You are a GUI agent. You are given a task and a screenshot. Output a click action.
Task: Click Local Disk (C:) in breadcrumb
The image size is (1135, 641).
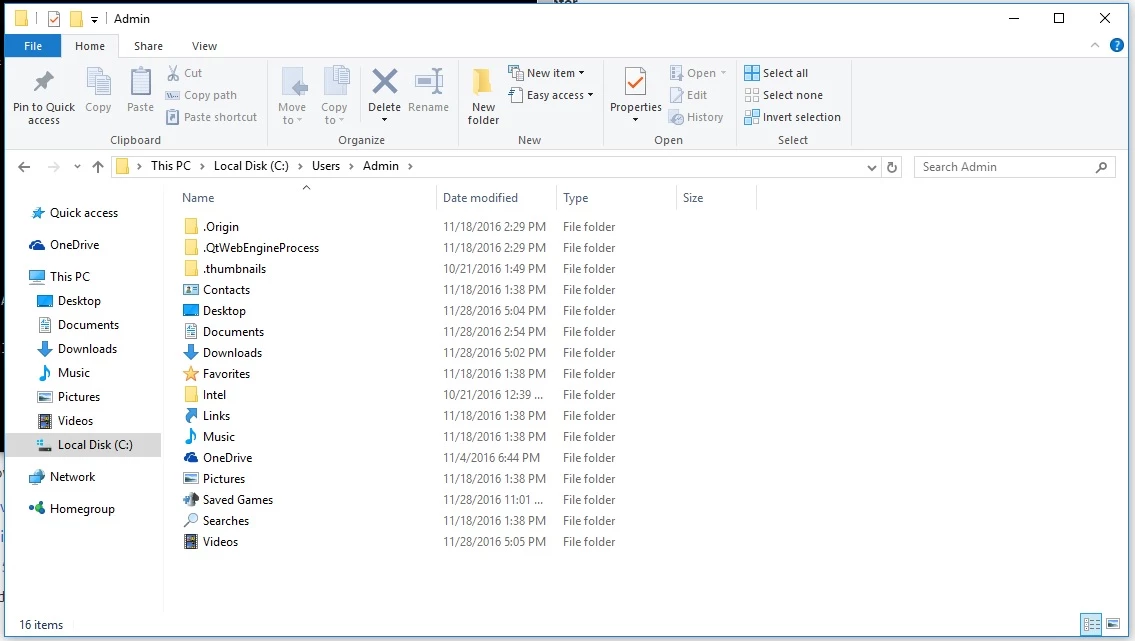pos(251,166)
